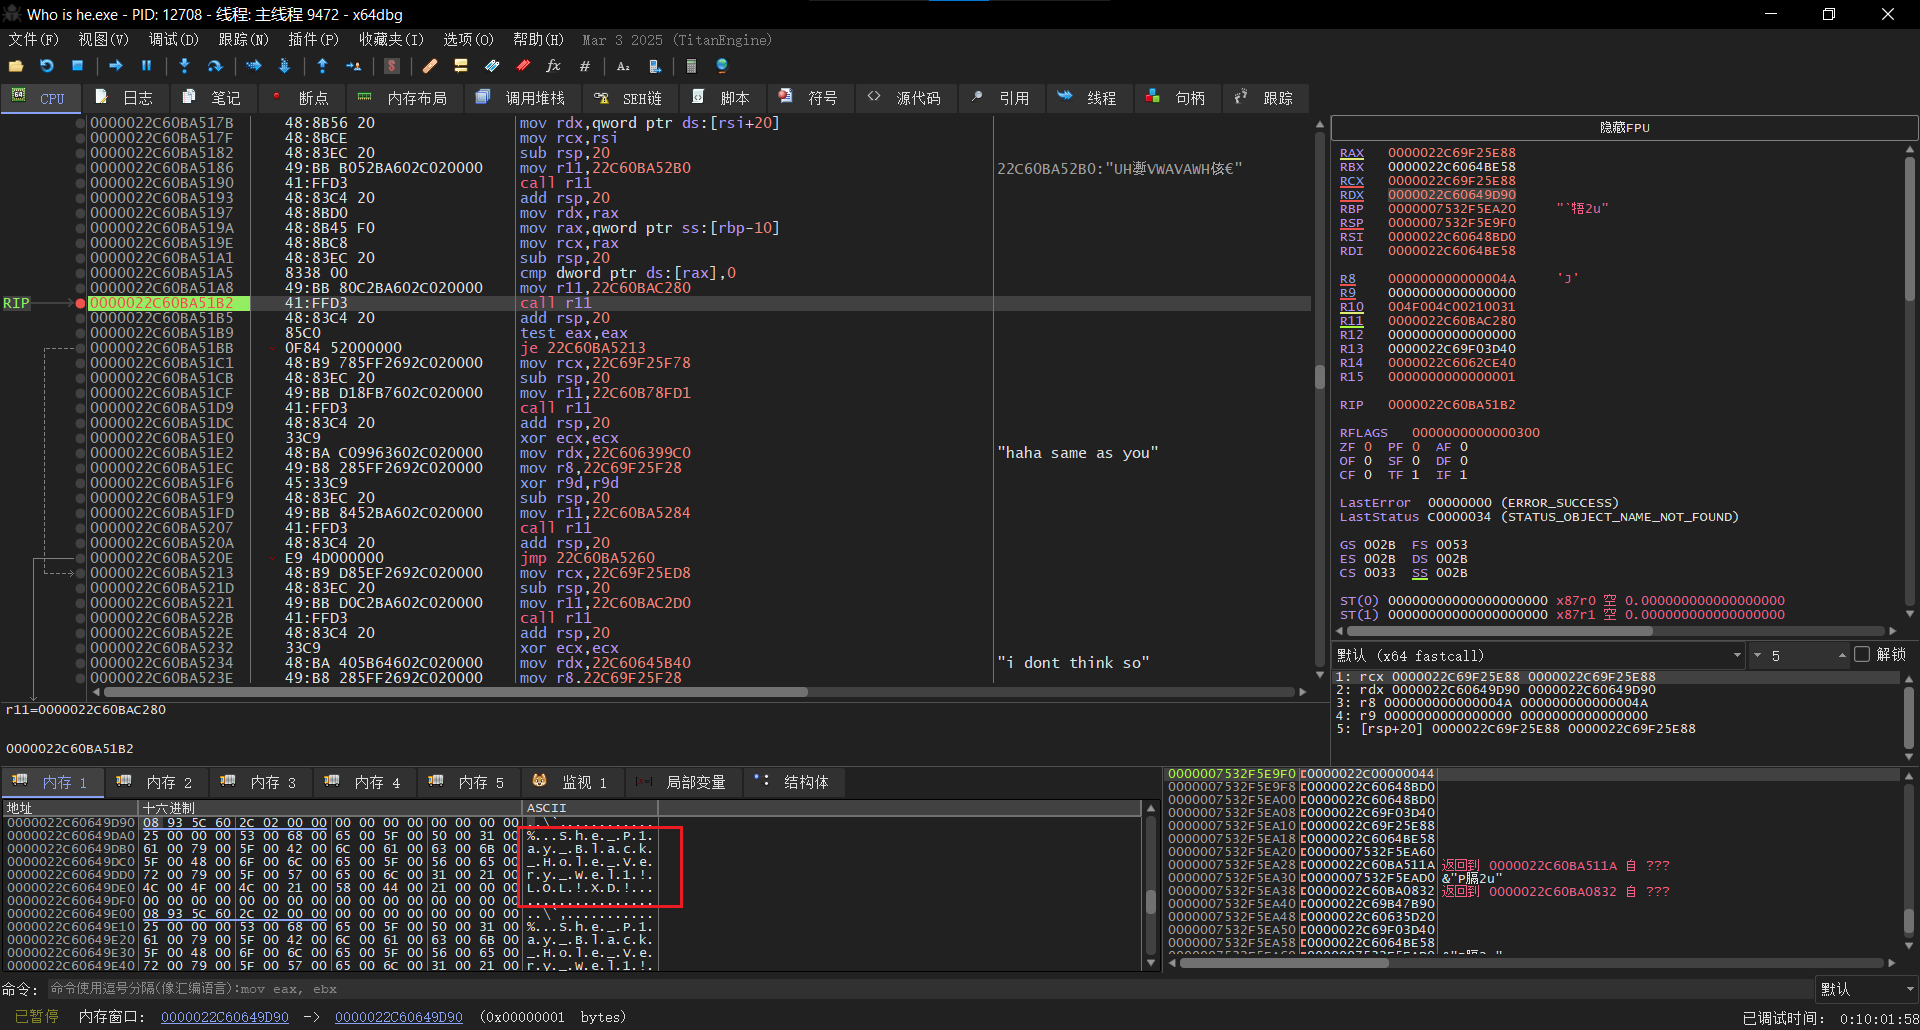1920x1030 pixels.
Task: Open the 默认 (x64 fastcall) calling convention dropdown
Action: pyautogui.click(x=1539, y=656)
